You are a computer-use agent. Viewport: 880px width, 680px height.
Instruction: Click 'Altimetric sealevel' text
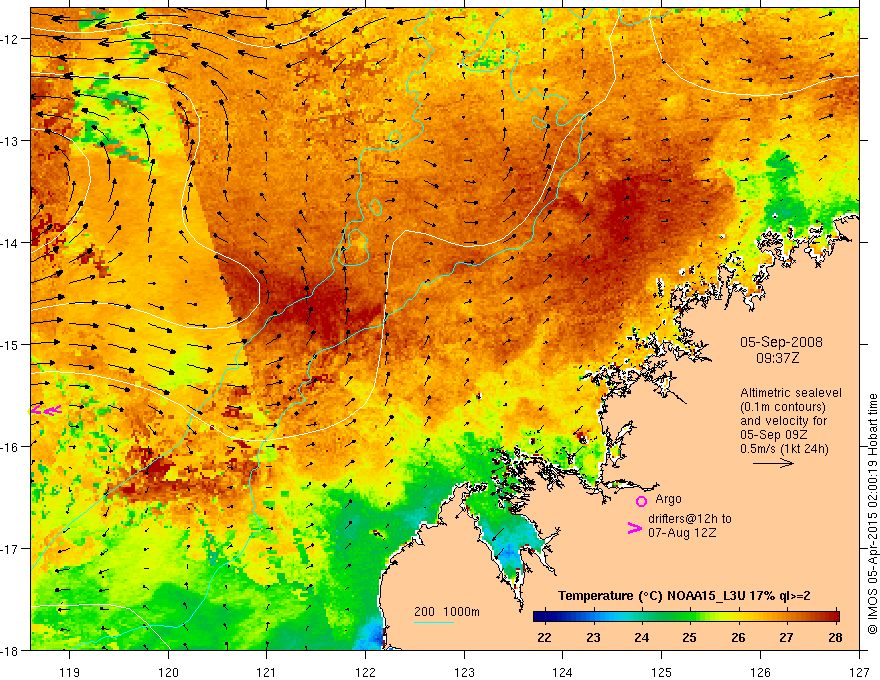tap(791, 393)
